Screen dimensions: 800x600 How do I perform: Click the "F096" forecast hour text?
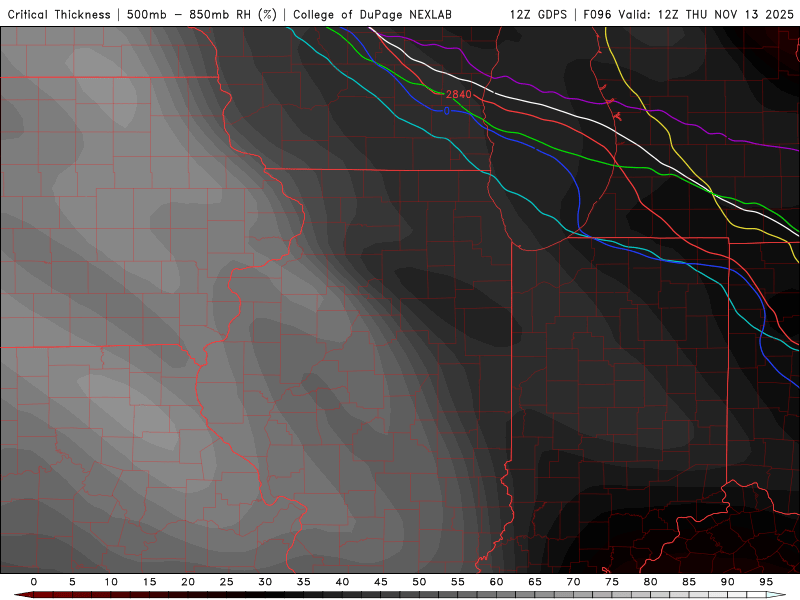pyautogui.click(x=598, y=15)
